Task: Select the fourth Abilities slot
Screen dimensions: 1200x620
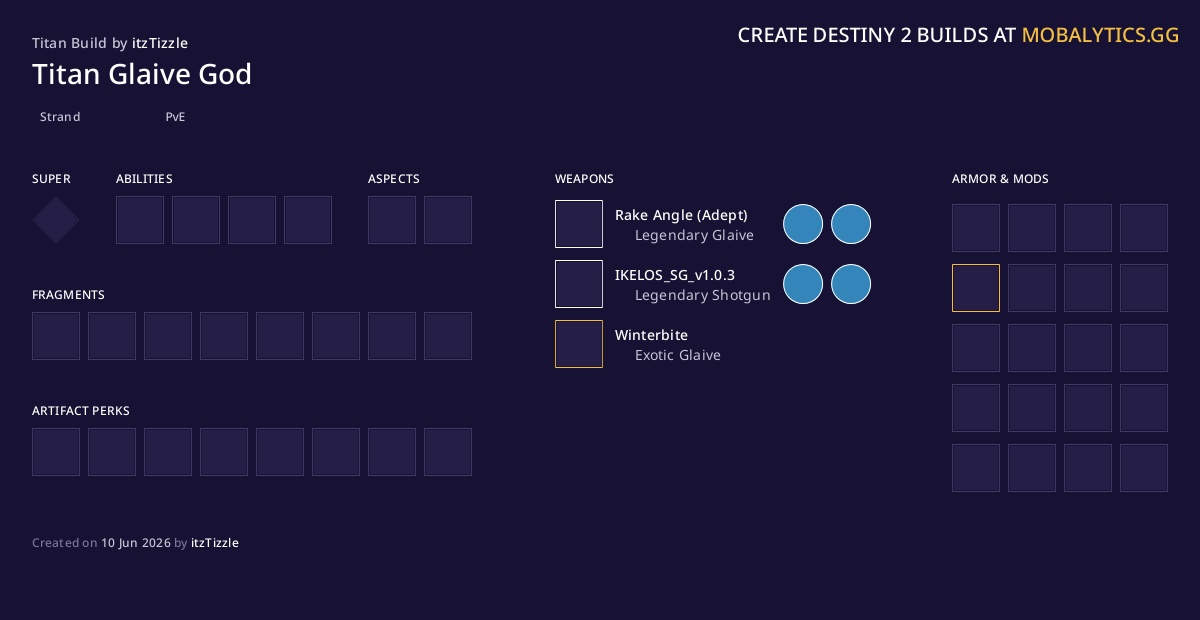Action: pos(308,220)
